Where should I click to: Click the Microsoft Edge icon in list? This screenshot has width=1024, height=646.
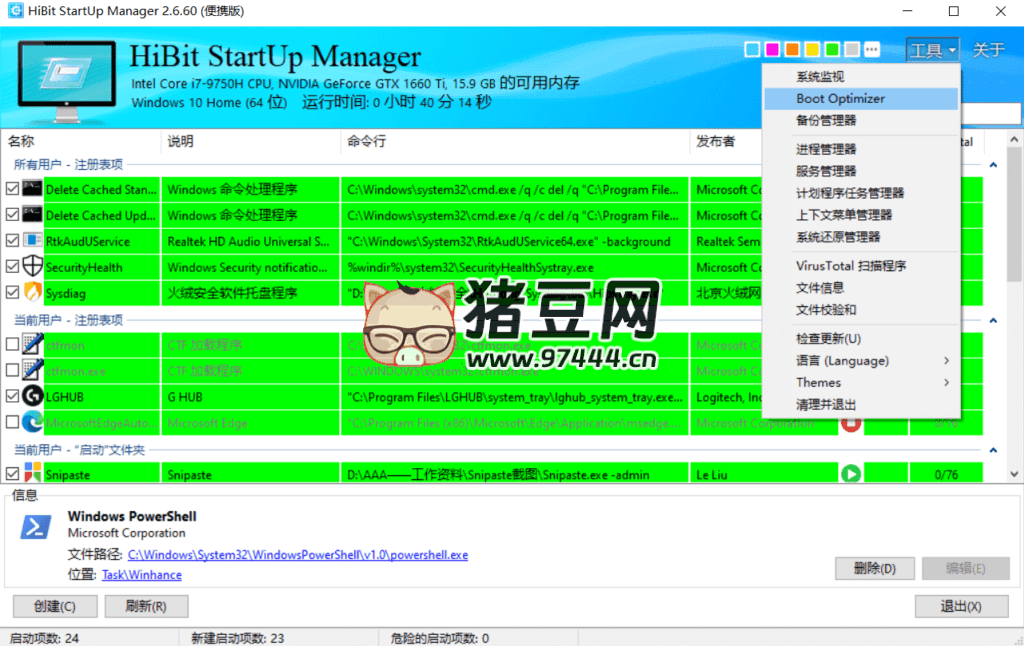click(x=32, y=423)
